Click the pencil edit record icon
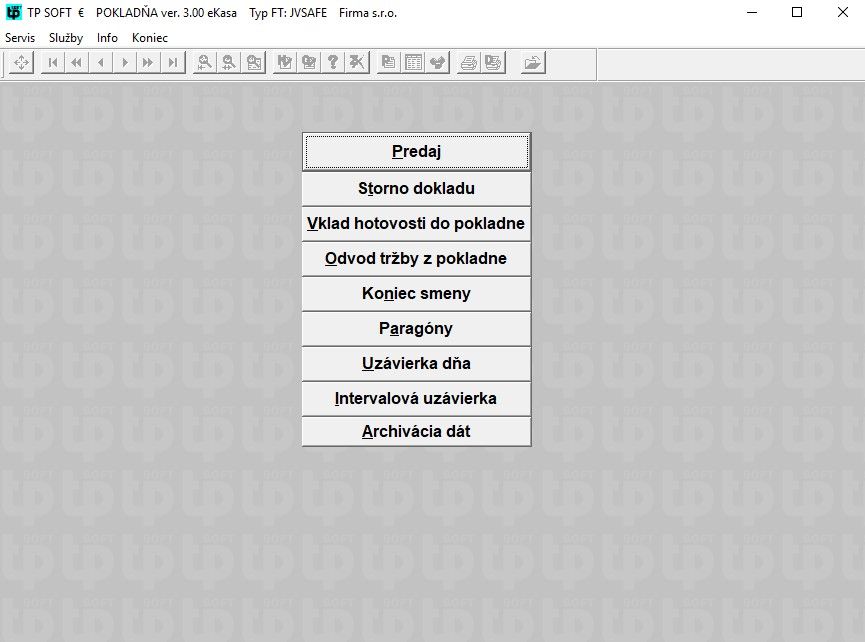The height and width of the screenshot is (642, 865). 285,62
